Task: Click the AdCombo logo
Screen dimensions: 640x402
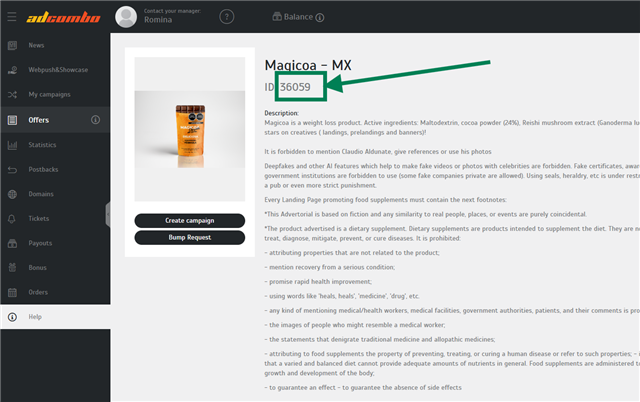Action: [x=63, y=17]
